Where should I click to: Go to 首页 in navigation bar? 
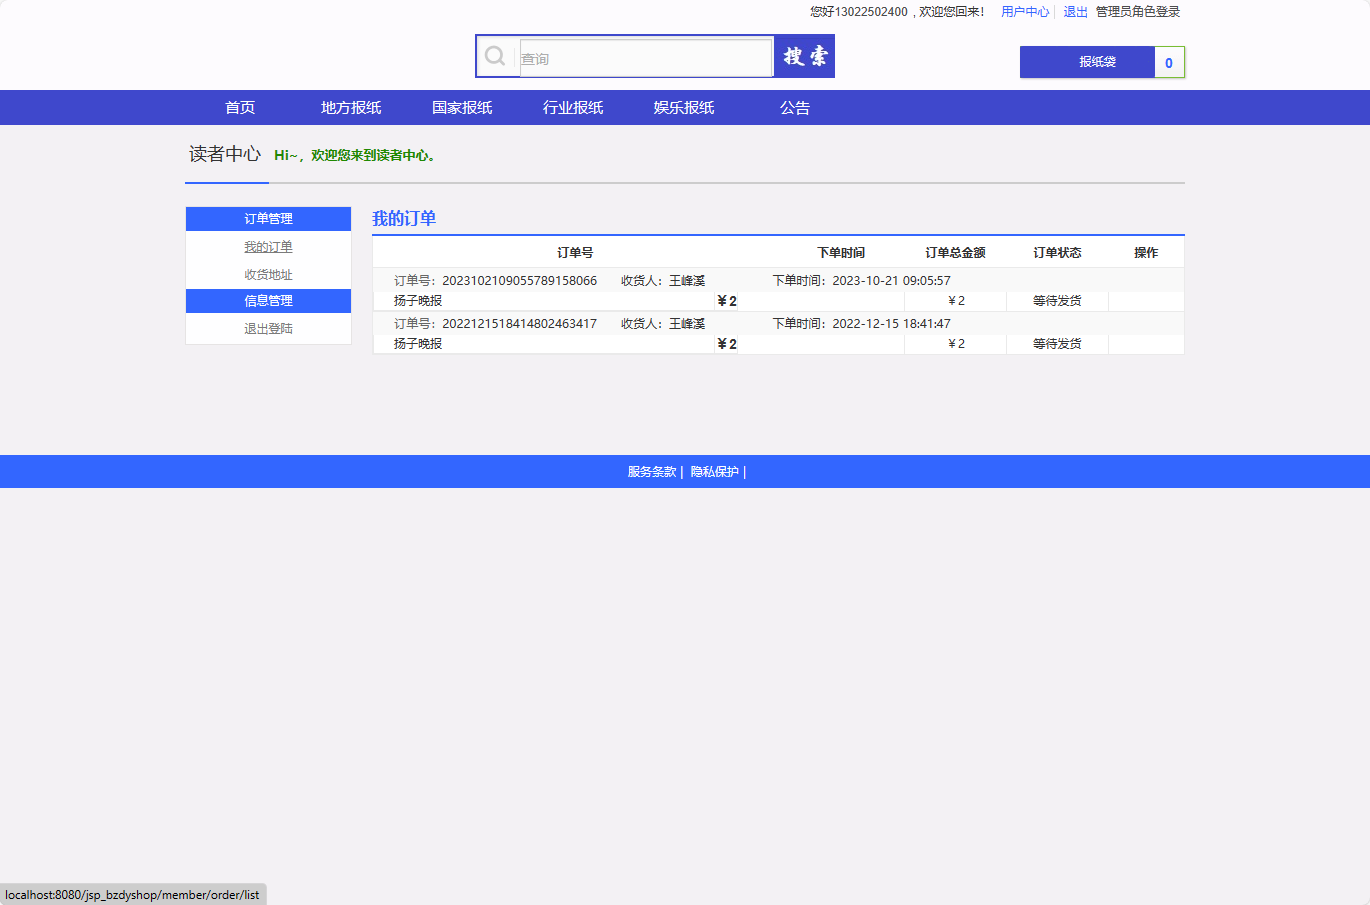coord(240,108)
